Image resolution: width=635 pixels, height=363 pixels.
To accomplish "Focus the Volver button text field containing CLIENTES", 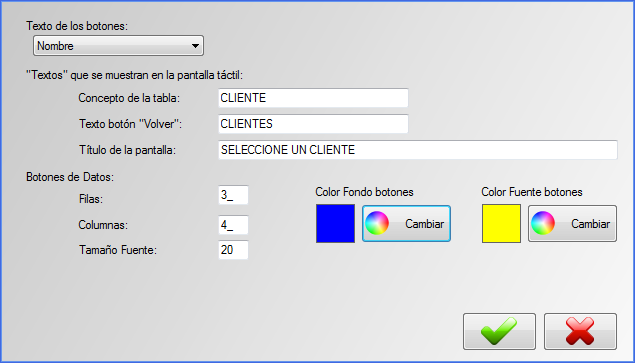I will [313, 124].
